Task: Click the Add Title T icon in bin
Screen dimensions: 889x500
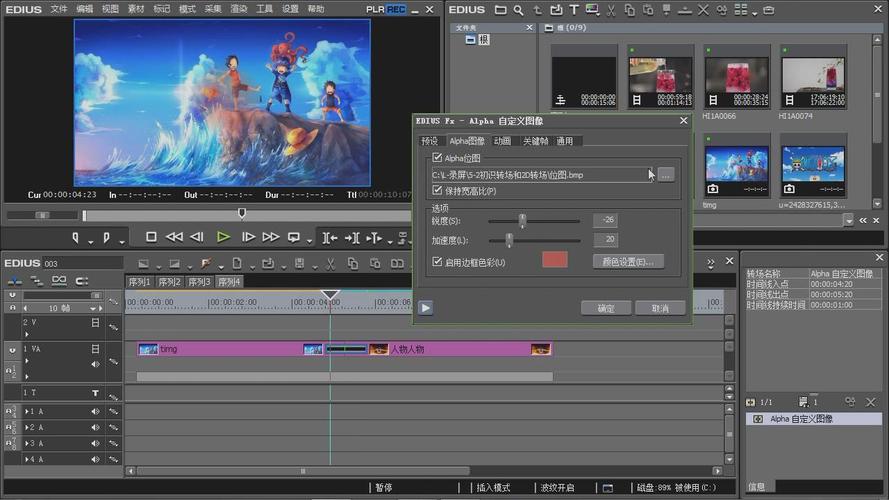Action: (x=574, y=10)
